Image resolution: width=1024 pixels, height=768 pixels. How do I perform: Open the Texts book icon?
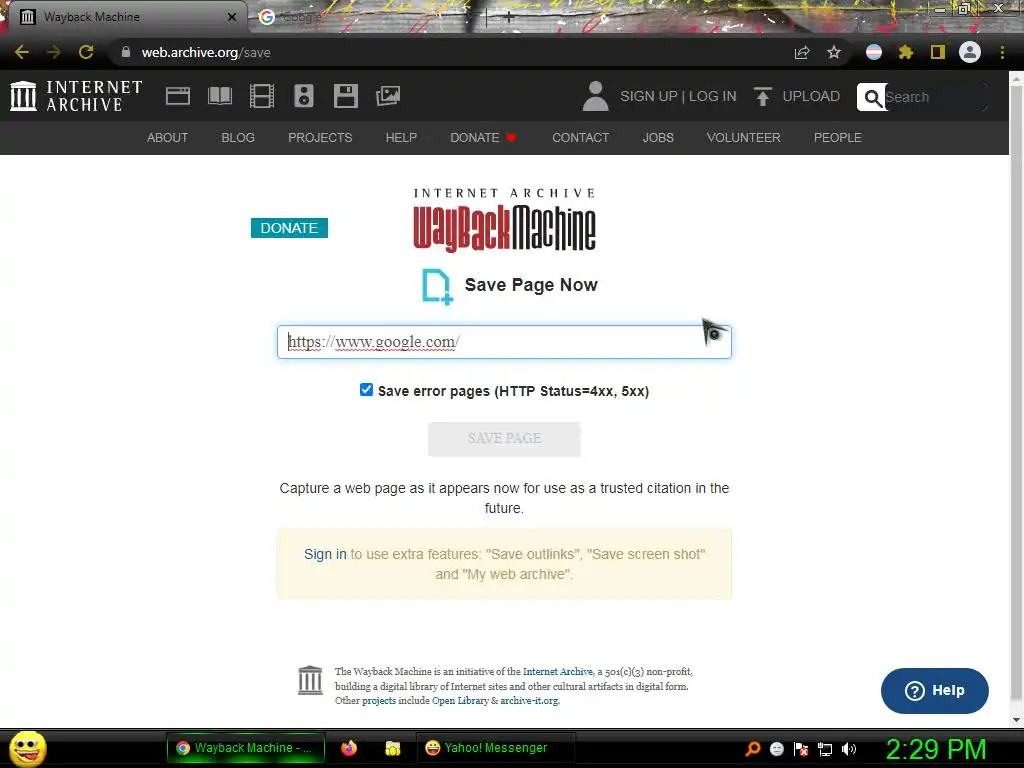click(219, 96)
